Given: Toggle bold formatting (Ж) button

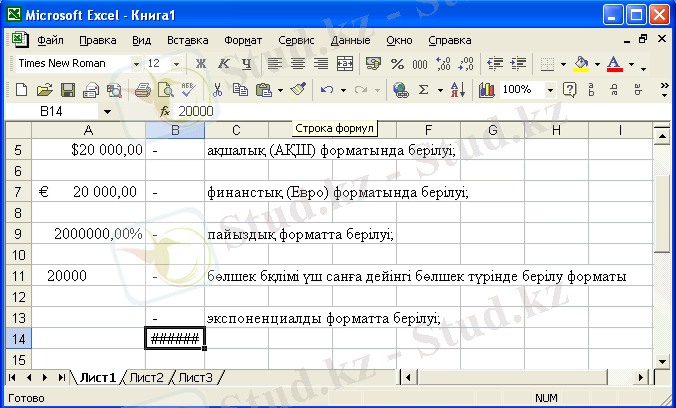Looking at the screenshot, I should 201,64.
